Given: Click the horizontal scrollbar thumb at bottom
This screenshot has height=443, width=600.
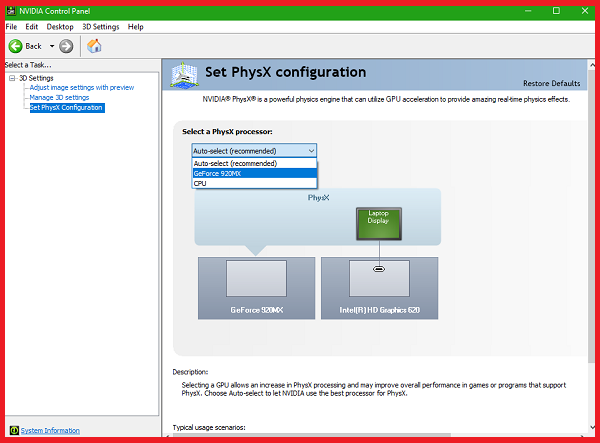Looking at the screenshot, I should (x=311, y=435).
